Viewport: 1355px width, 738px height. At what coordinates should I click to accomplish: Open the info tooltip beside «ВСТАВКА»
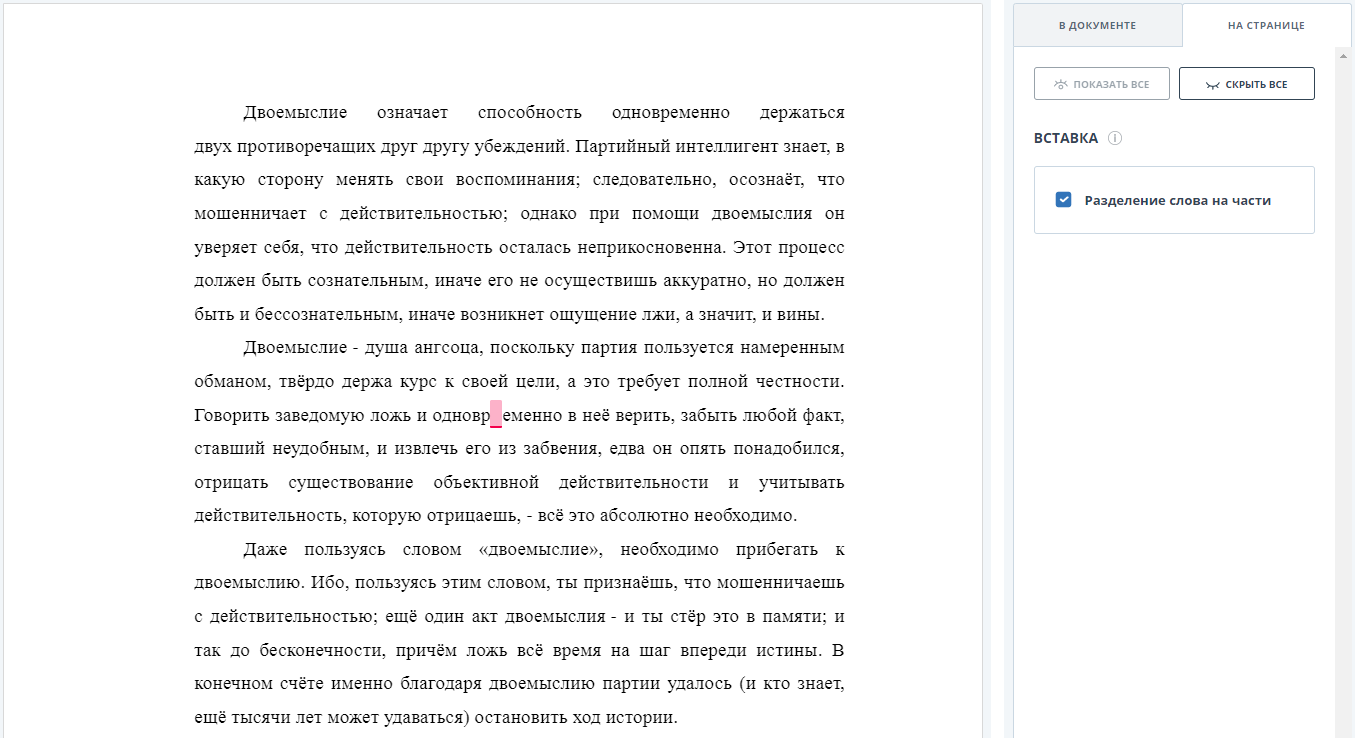(1116, 138)
